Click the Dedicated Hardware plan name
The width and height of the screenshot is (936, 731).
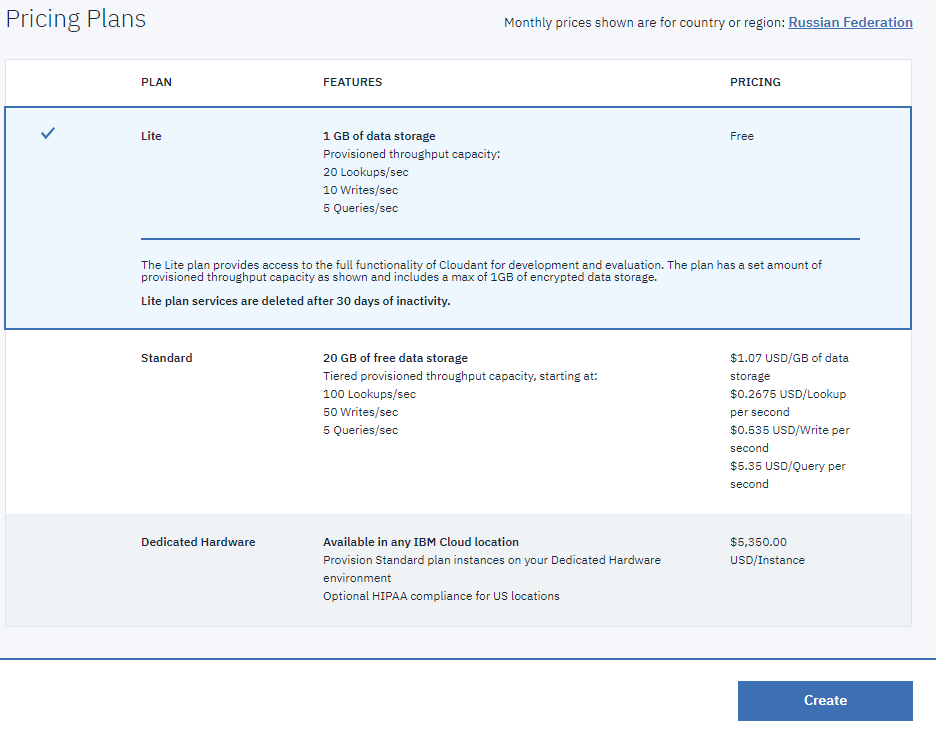197,541
